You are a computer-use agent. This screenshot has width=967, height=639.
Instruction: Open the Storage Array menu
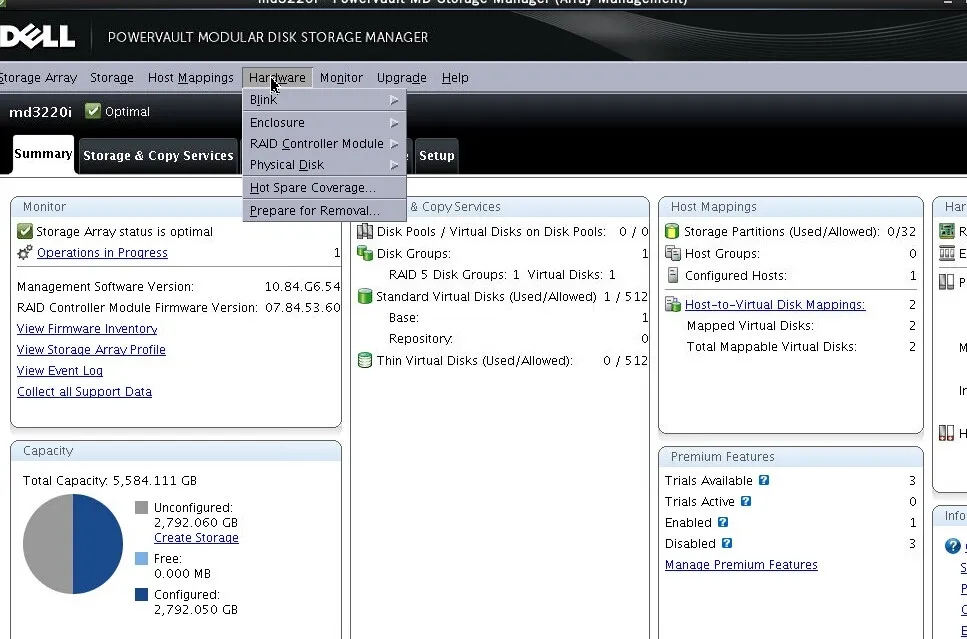click(38, 78)
